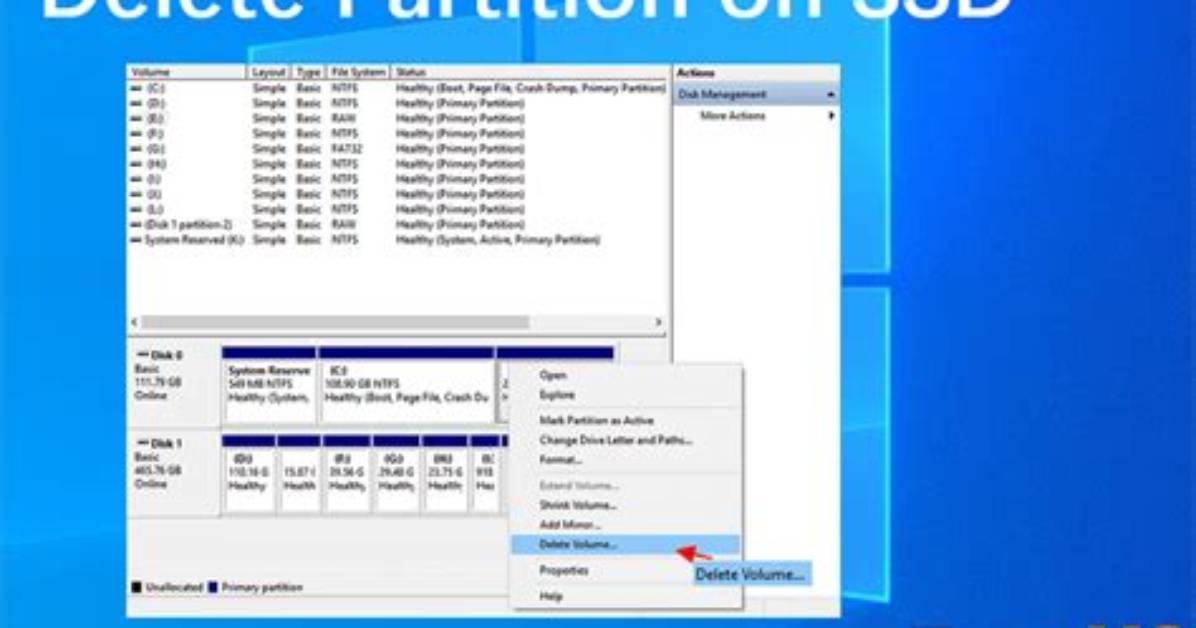This screenshot has height=628, width=1196.
Task: Click the volume list scrollbar left arrow
Action: [x=134, y=323]
